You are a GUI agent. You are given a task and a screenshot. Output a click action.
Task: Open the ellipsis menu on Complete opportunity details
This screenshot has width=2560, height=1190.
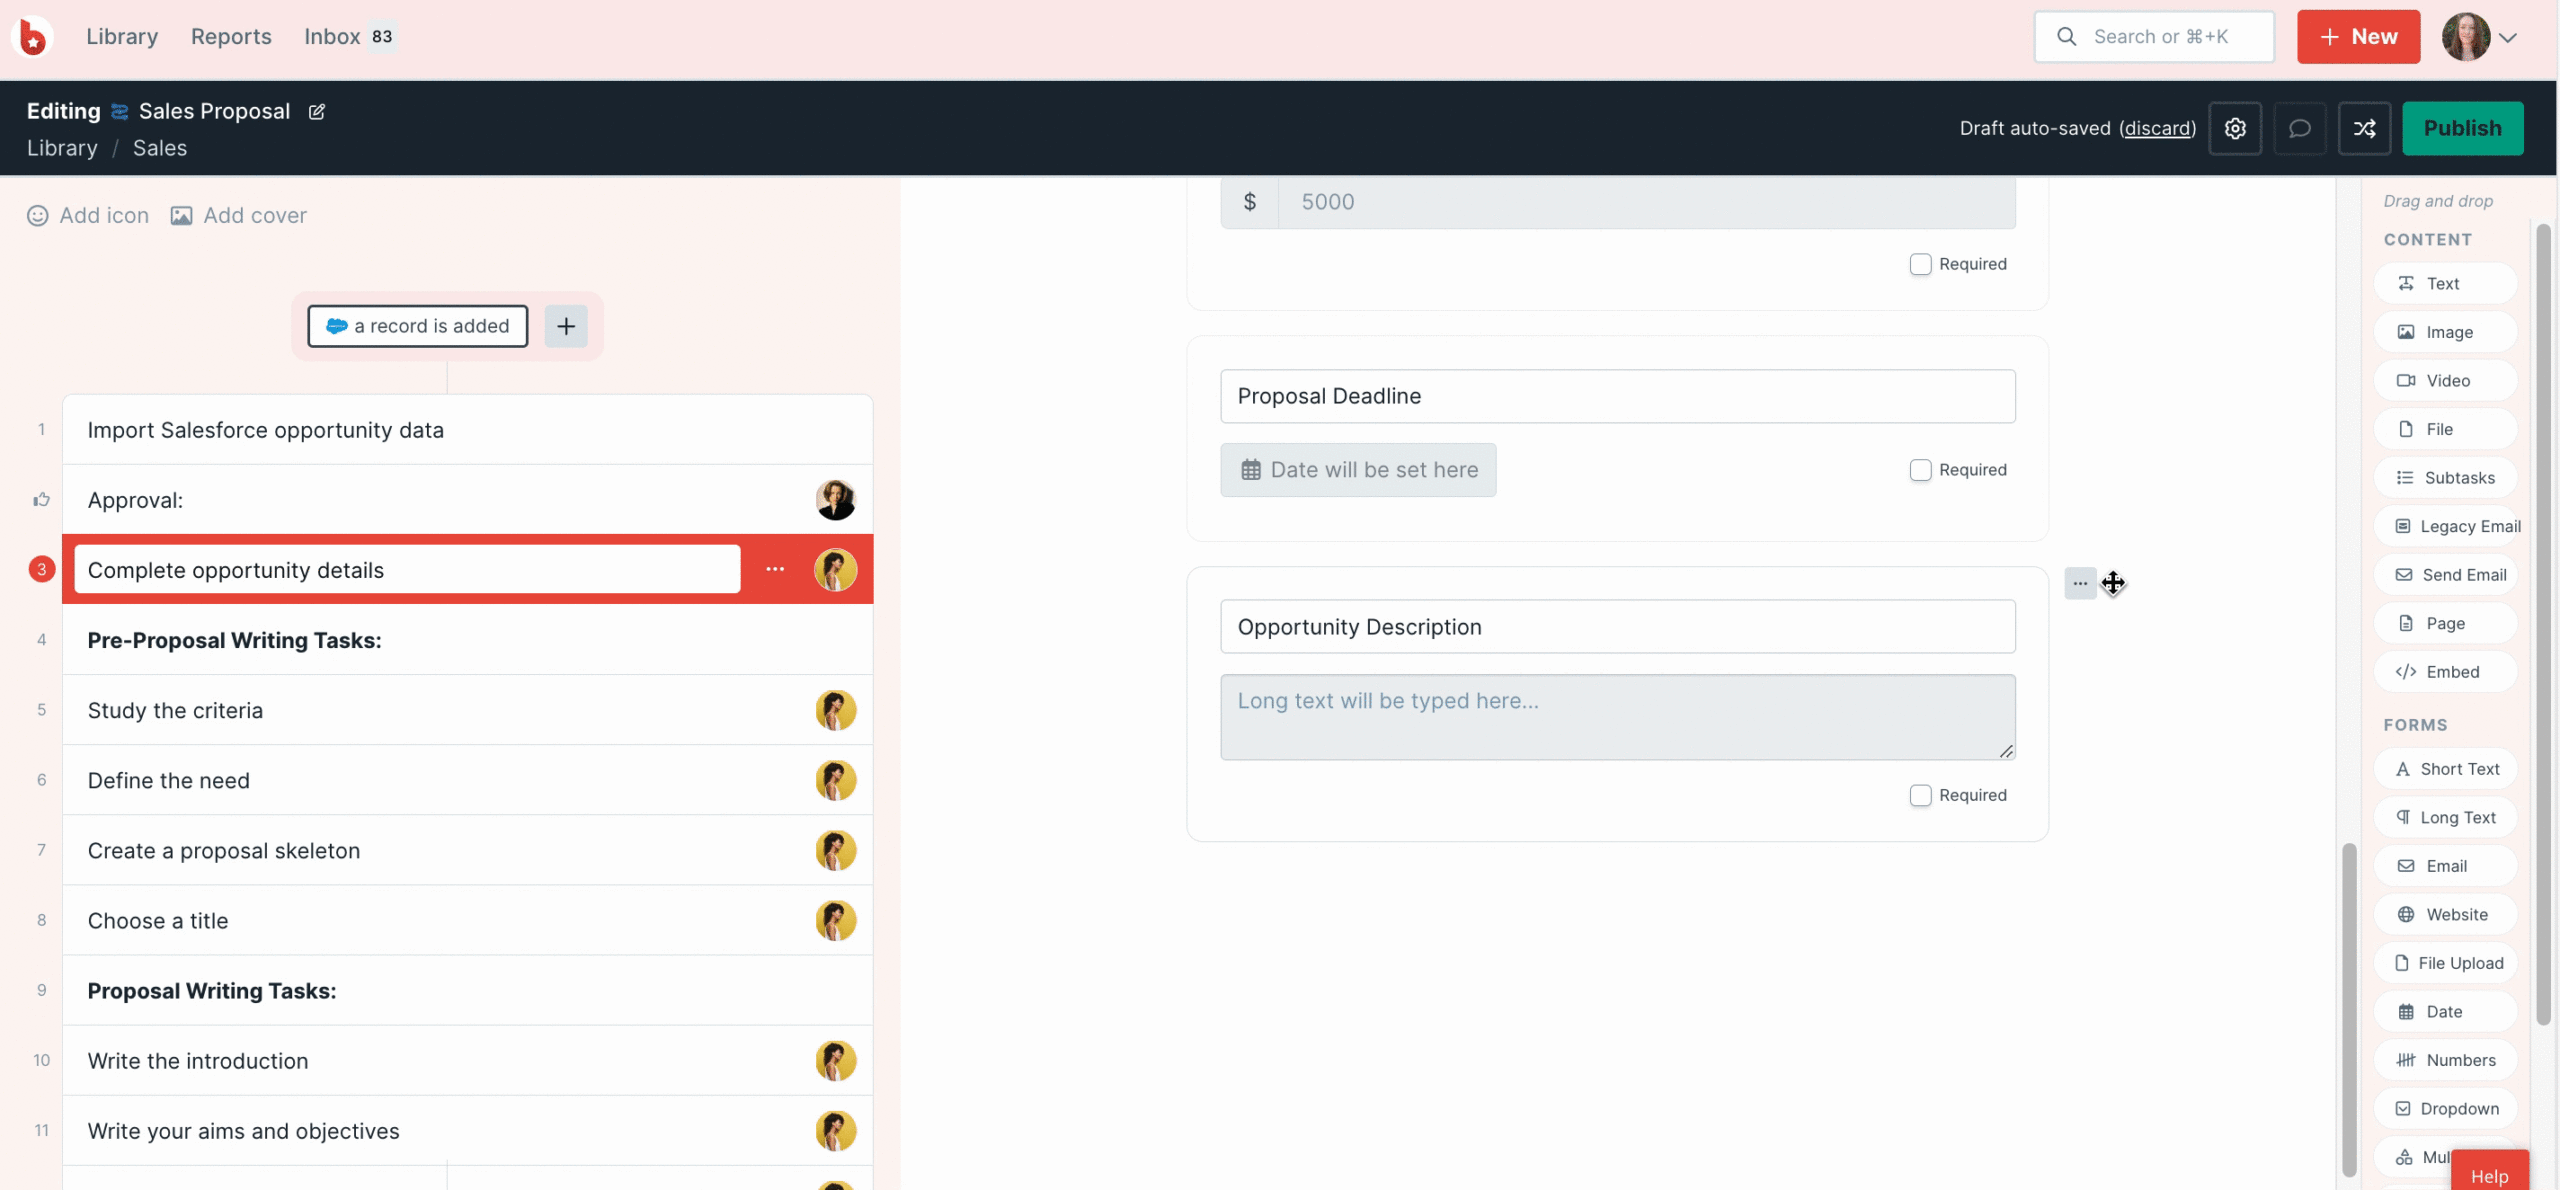point(775,569)
